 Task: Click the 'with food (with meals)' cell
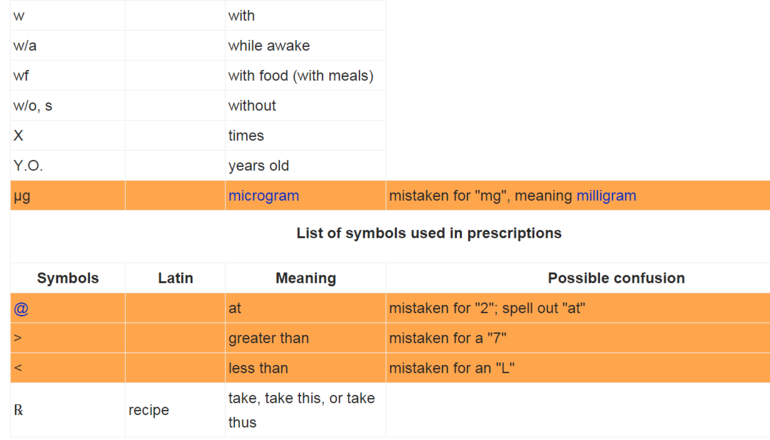pyautogui.click(x=300, y=76)
